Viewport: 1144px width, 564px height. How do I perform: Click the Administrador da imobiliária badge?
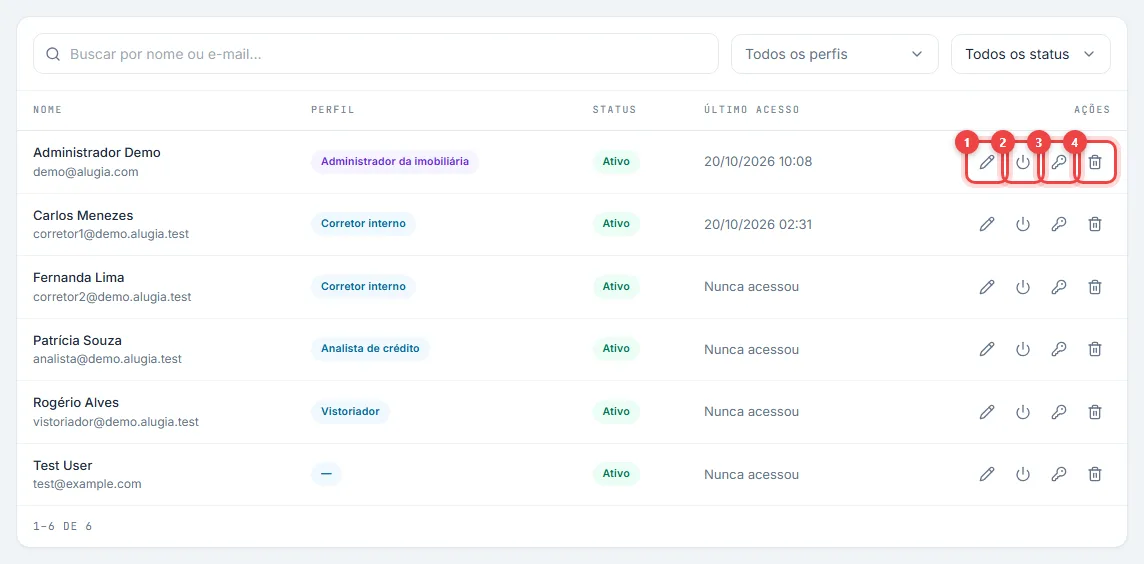click(395, 161)
